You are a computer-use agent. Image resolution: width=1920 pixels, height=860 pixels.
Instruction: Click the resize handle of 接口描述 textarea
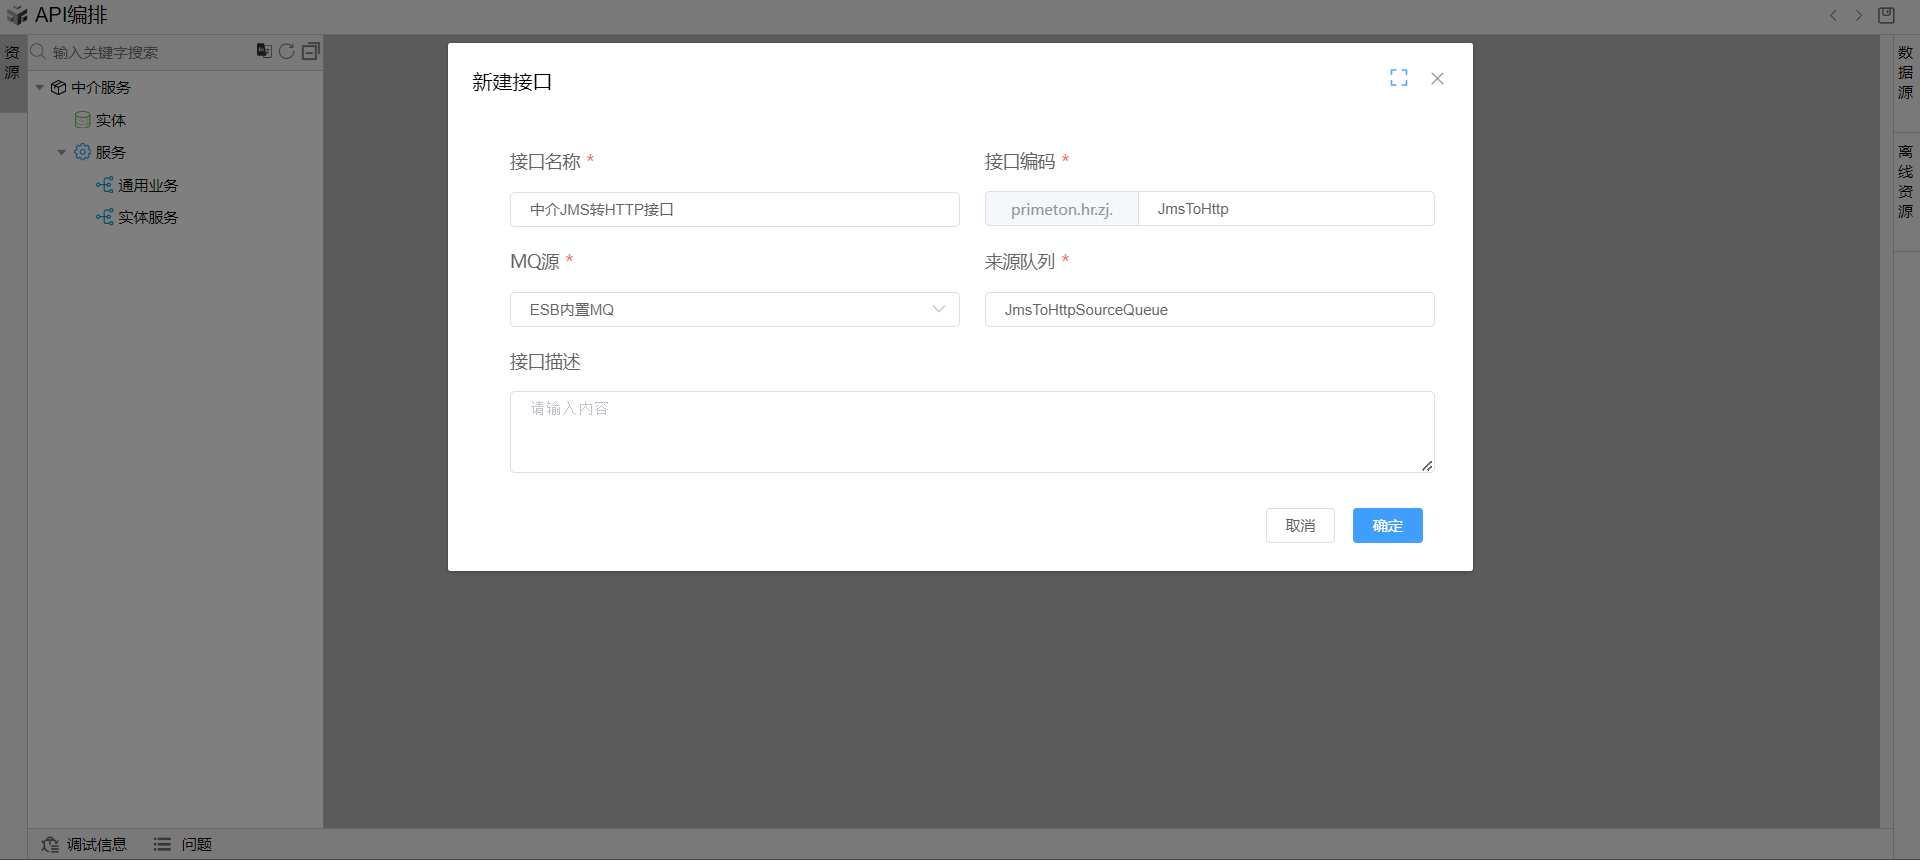click(1427, 466)
